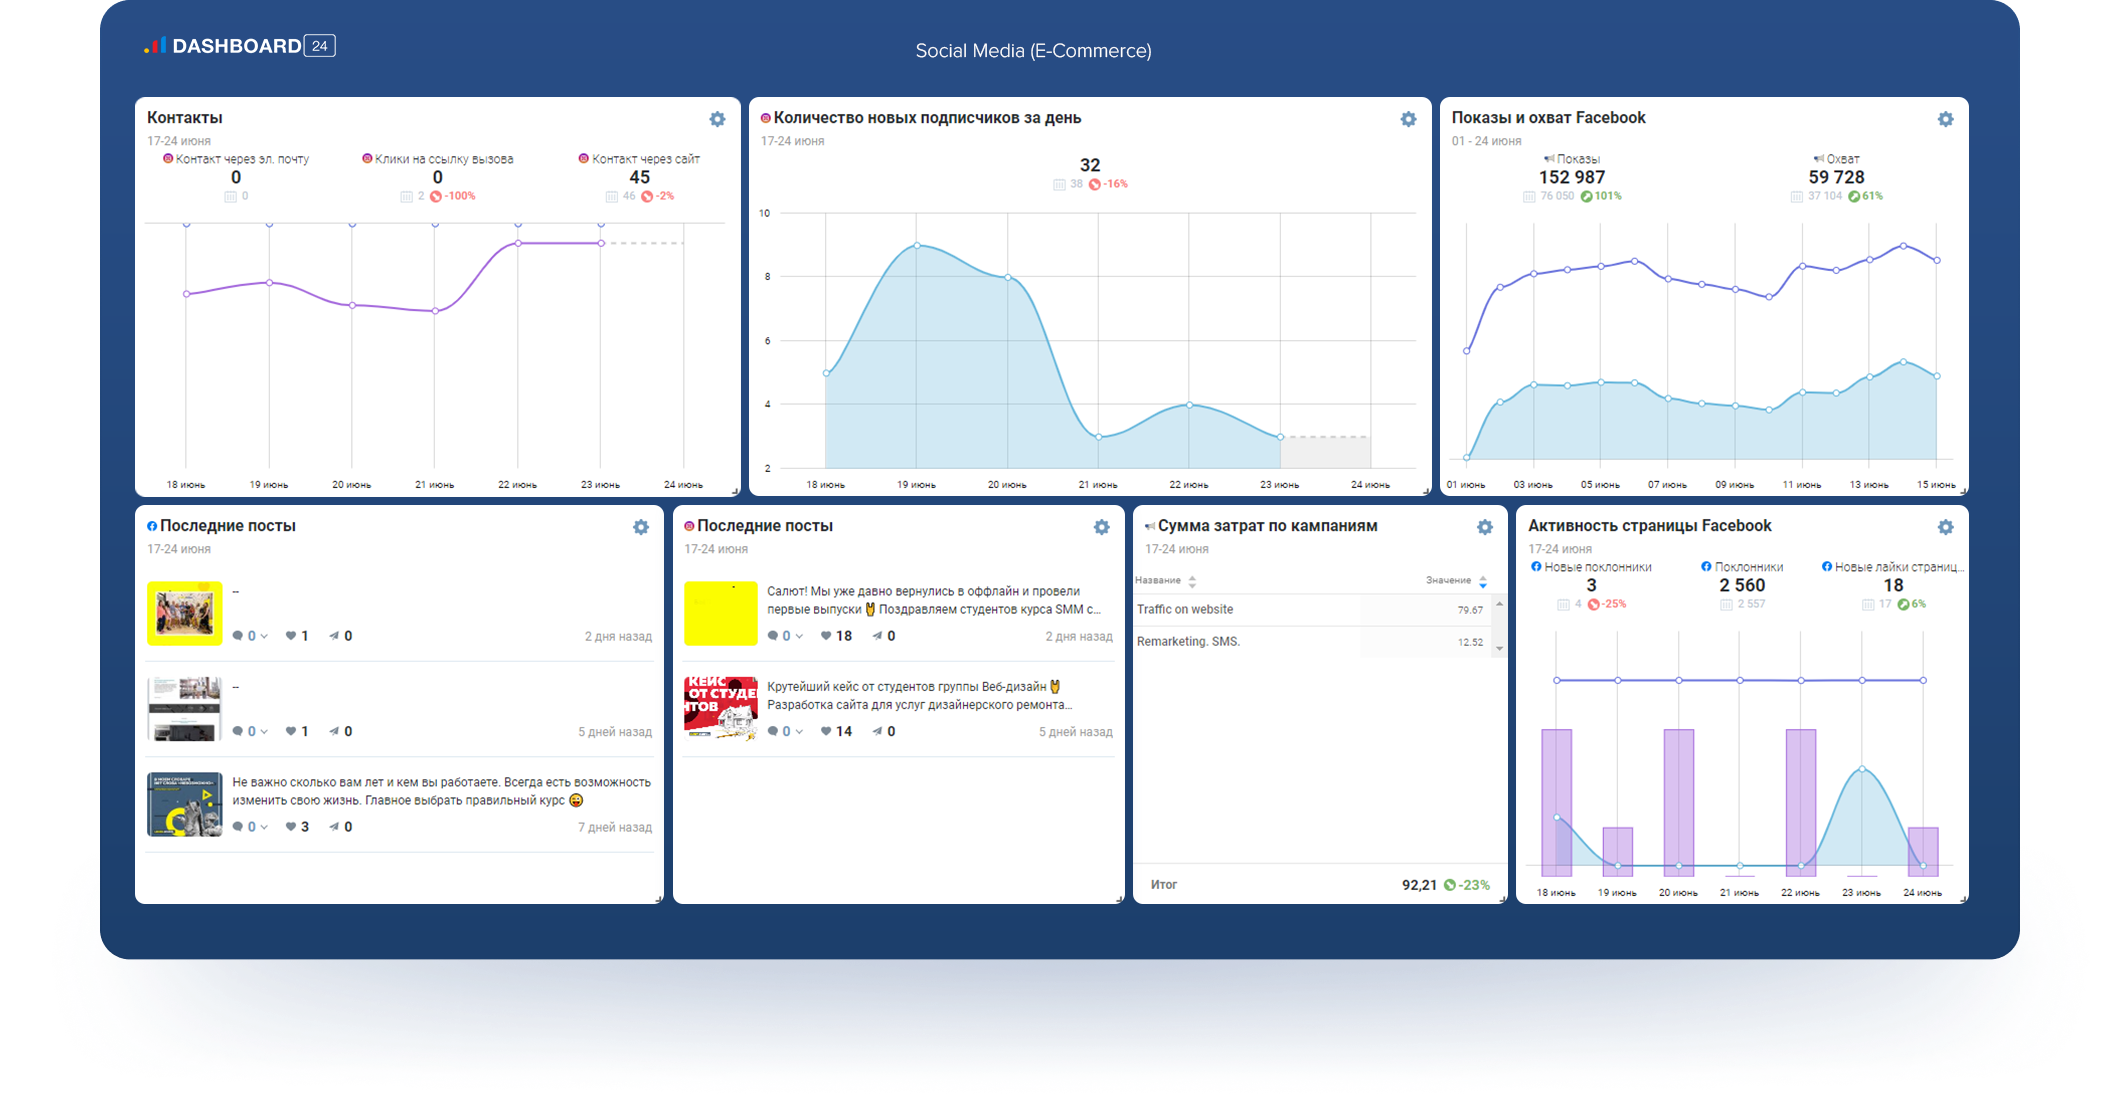Toggle the Показы series in Facebook chart legend
This screenshot has height=1099, width=2103.
(1572, 159)
